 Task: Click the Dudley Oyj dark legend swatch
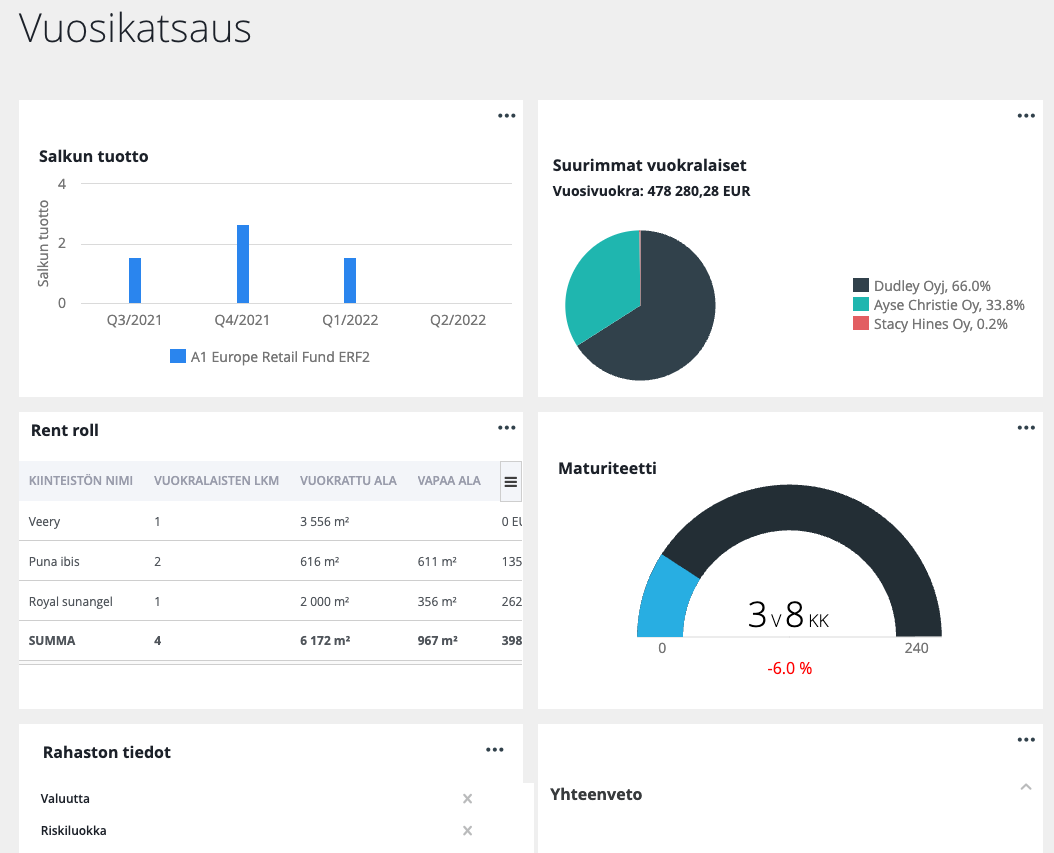pyautogui.click(x=861, y=285)
